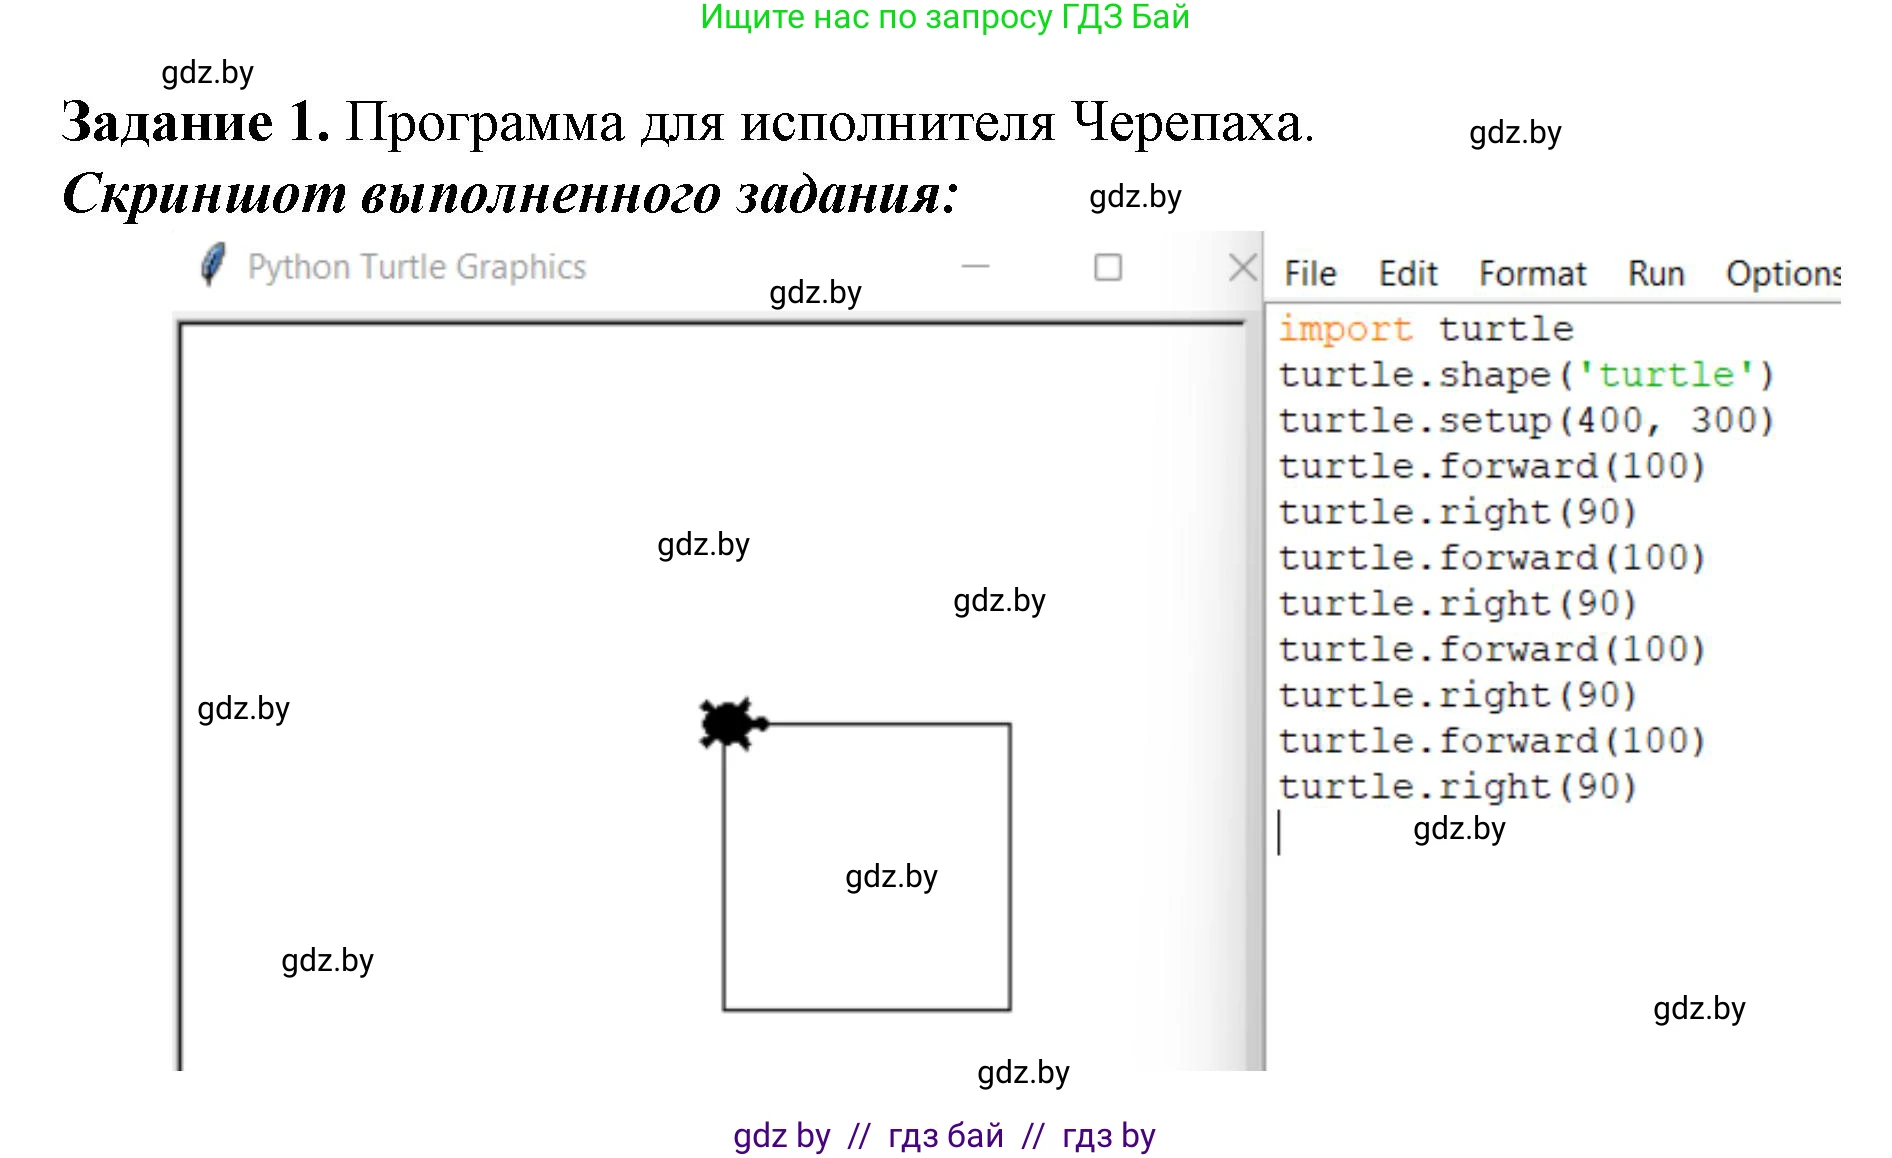Open the Format menu
The width and height of the screenshot is (1892, 1158).
pos(1532,274)
